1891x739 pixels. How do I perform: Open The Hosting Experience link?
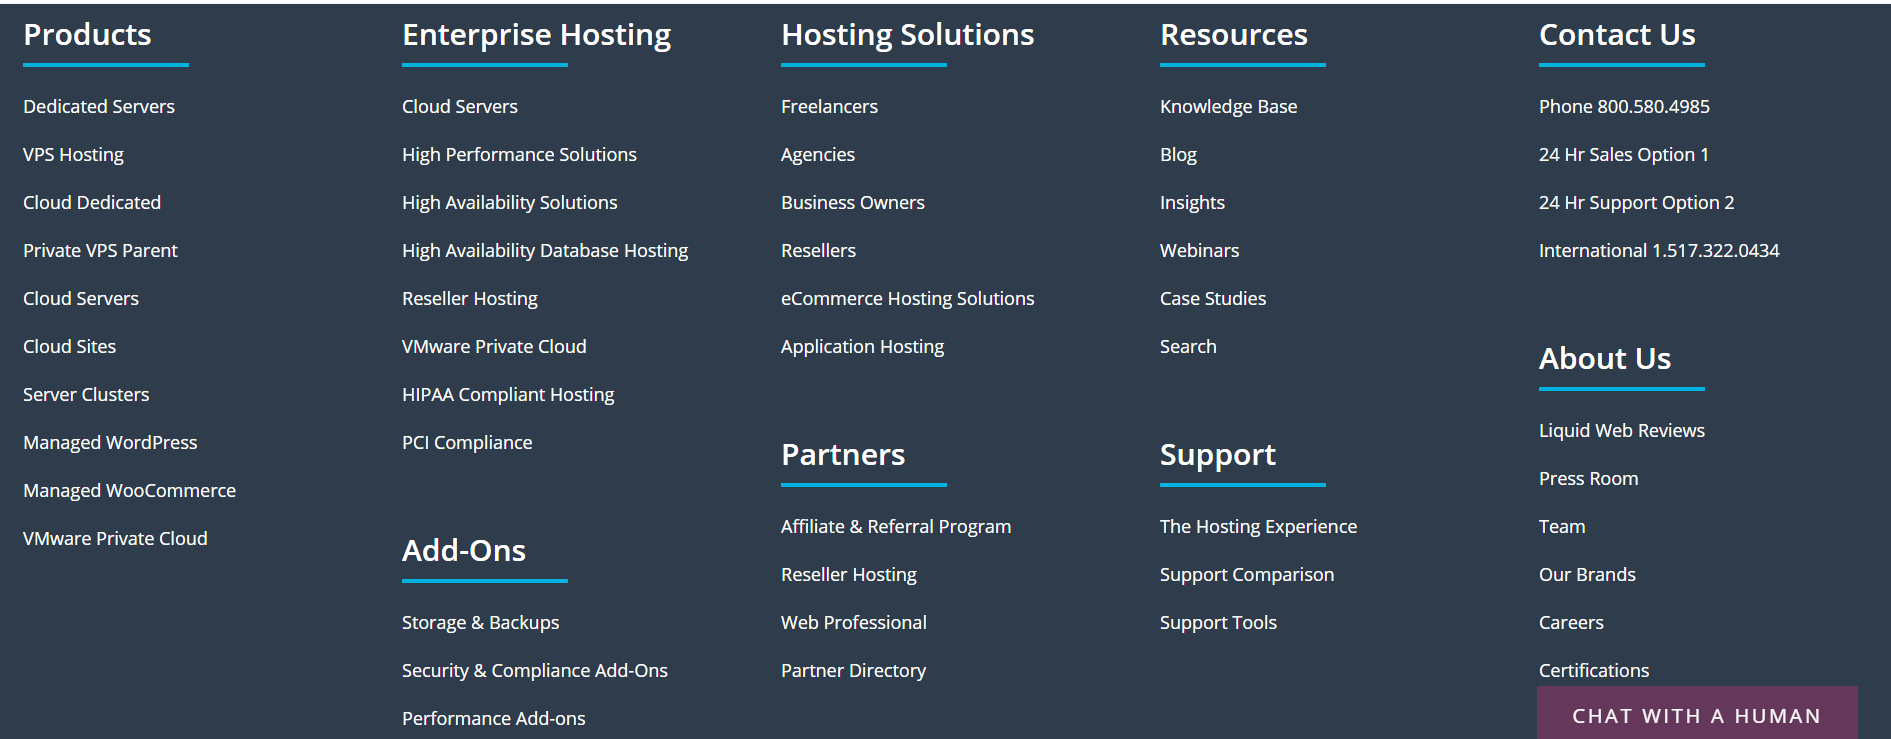(1258, 527)
